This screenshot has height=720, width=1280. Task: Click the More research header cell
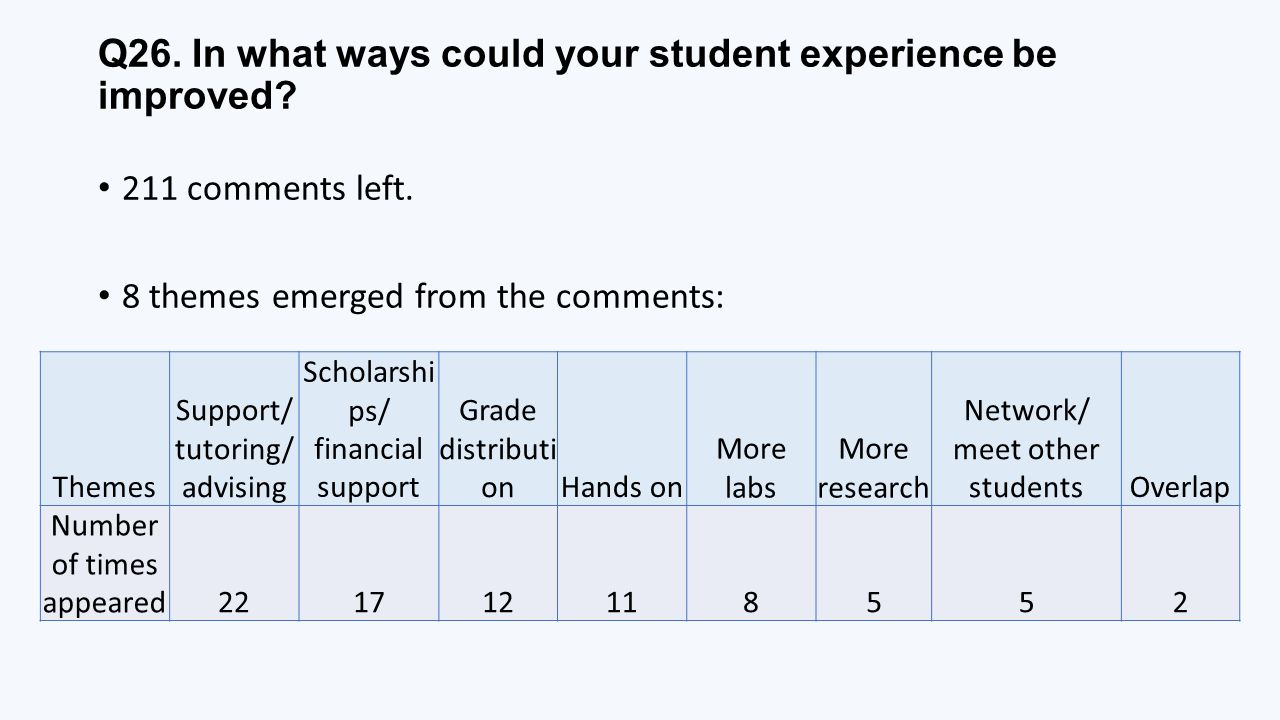[x=874, y=429]
